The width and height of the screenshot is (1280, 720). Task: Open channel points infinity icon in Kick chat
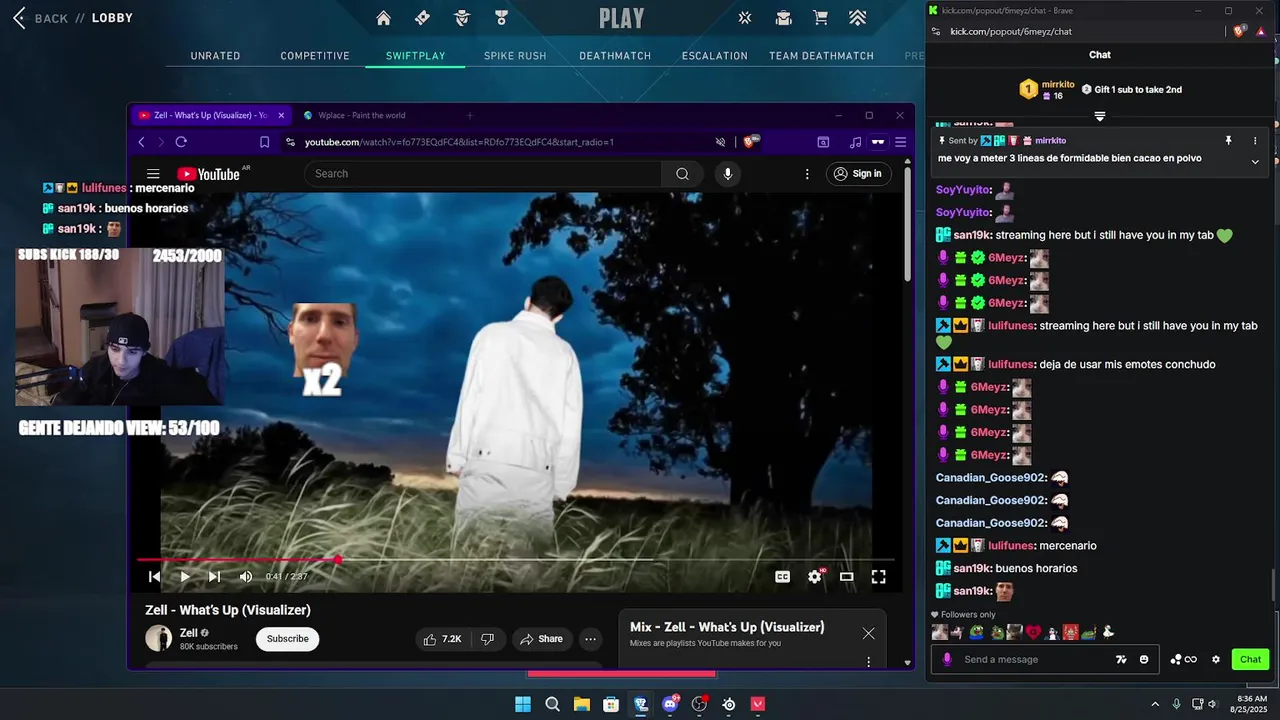[x=1184, y=659]
